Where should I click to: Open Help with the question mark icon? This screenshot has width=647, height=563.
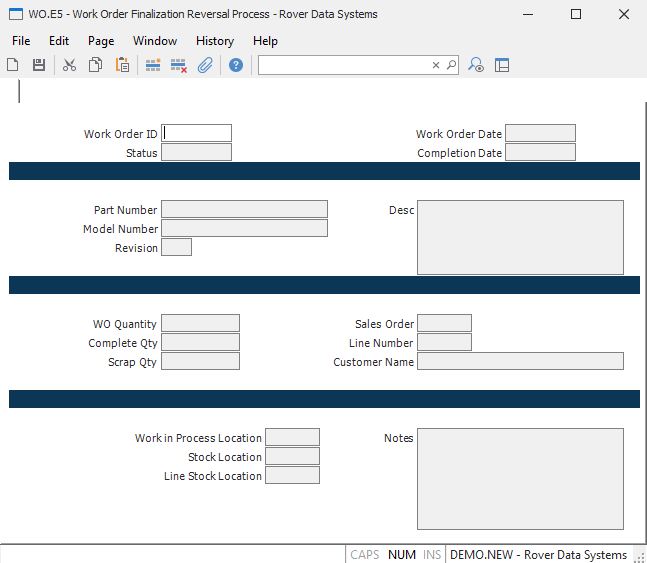(x=236, y=65)
